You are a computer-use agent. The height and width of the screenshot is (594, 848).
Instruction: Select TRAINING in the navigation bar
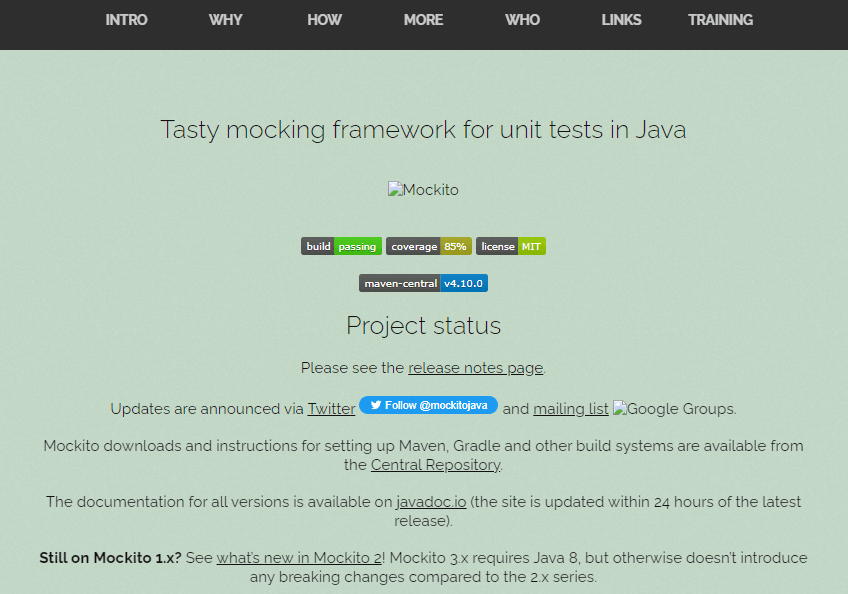pyautogui.click(x=720, y=20)
